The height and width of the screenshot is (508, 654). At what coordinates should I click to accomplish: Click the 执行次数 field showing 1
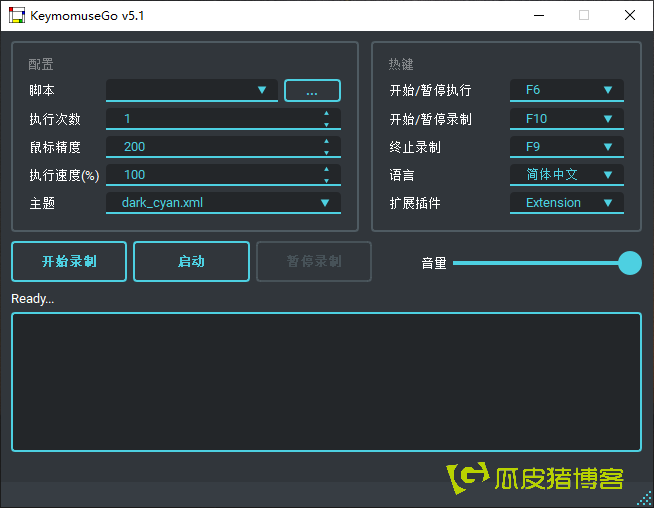(223, 119)
